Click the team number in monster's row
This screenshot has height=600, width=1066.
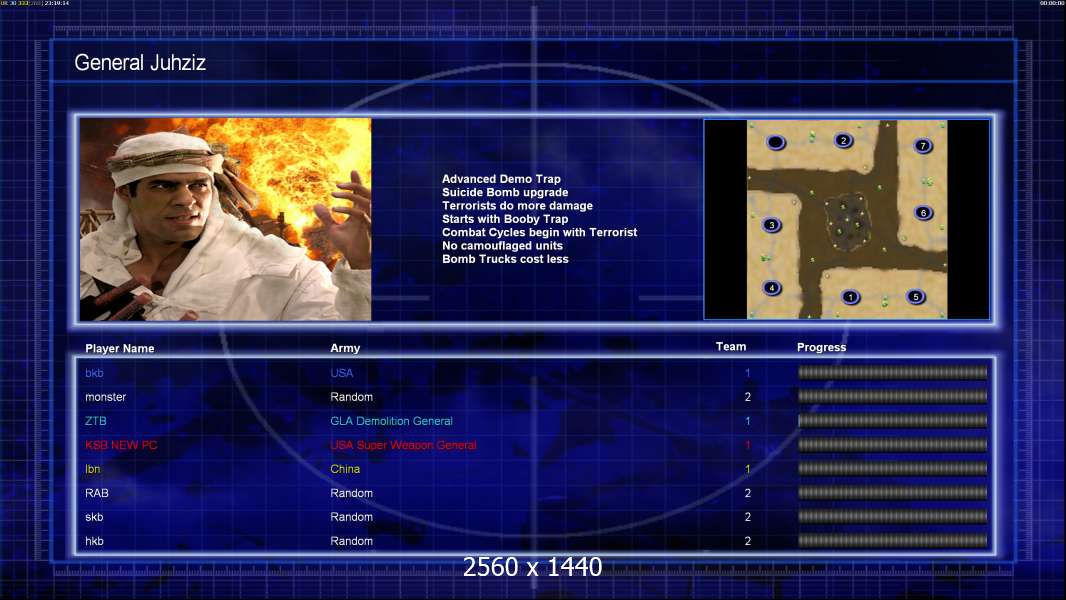coord(747,397)
